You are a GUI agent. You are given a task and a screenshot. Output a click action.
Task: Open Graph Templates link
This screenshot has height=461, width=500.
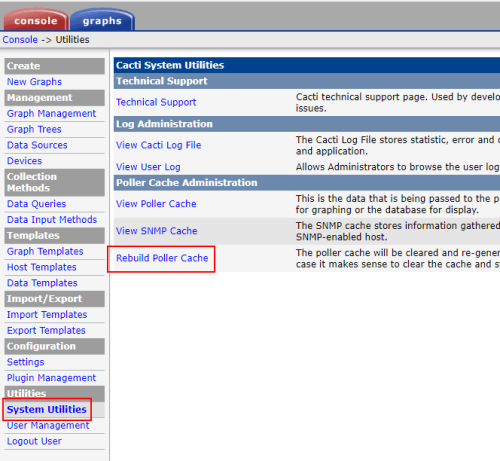pyautogui.click(x=45, y=251)
